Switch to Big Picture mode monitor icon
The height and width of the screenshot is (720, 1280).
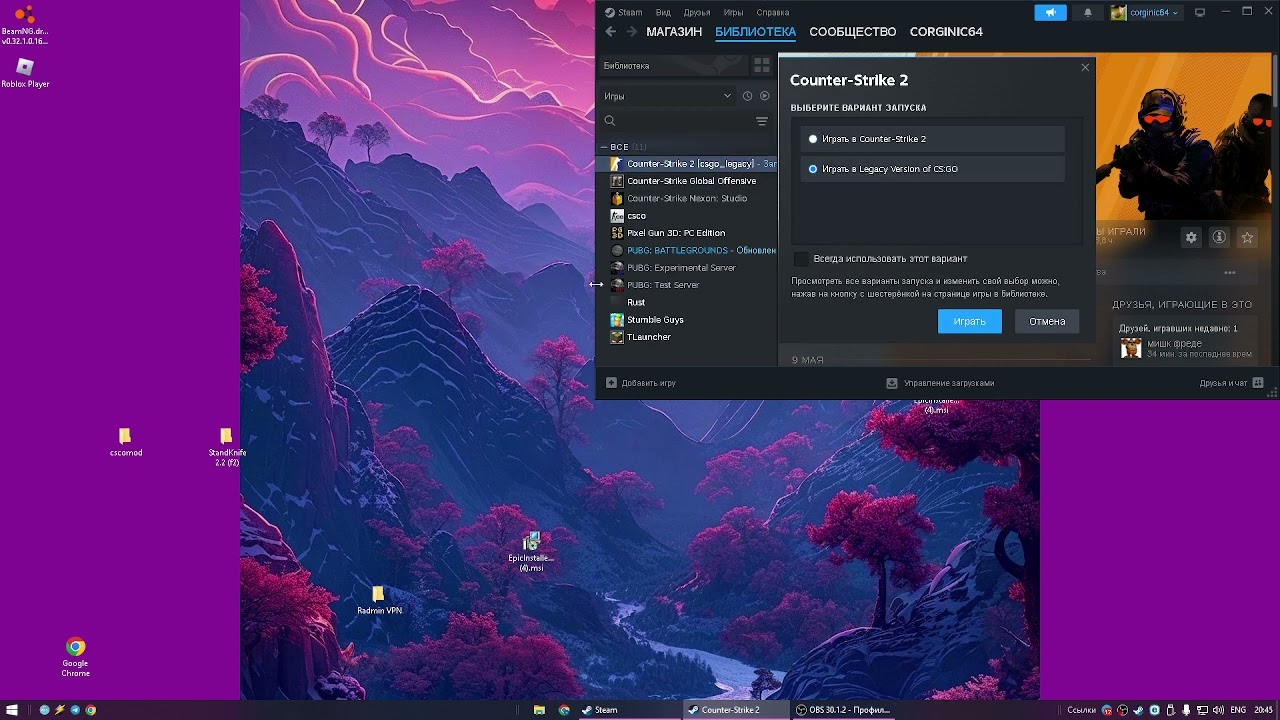(1200, 12)
